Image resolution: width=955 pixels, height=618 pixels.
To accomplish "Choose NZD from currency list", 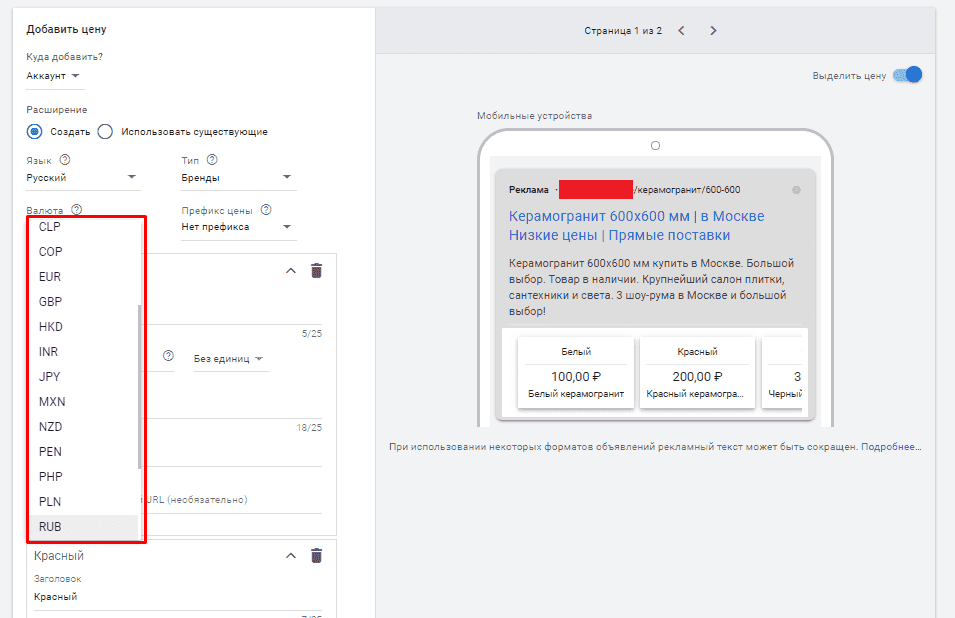I will pos(84,426).
